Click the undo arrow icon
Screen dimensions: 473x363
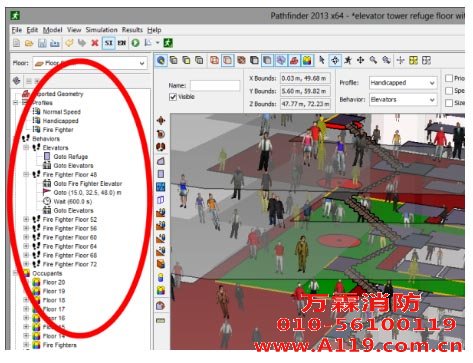tap(69, 43)
